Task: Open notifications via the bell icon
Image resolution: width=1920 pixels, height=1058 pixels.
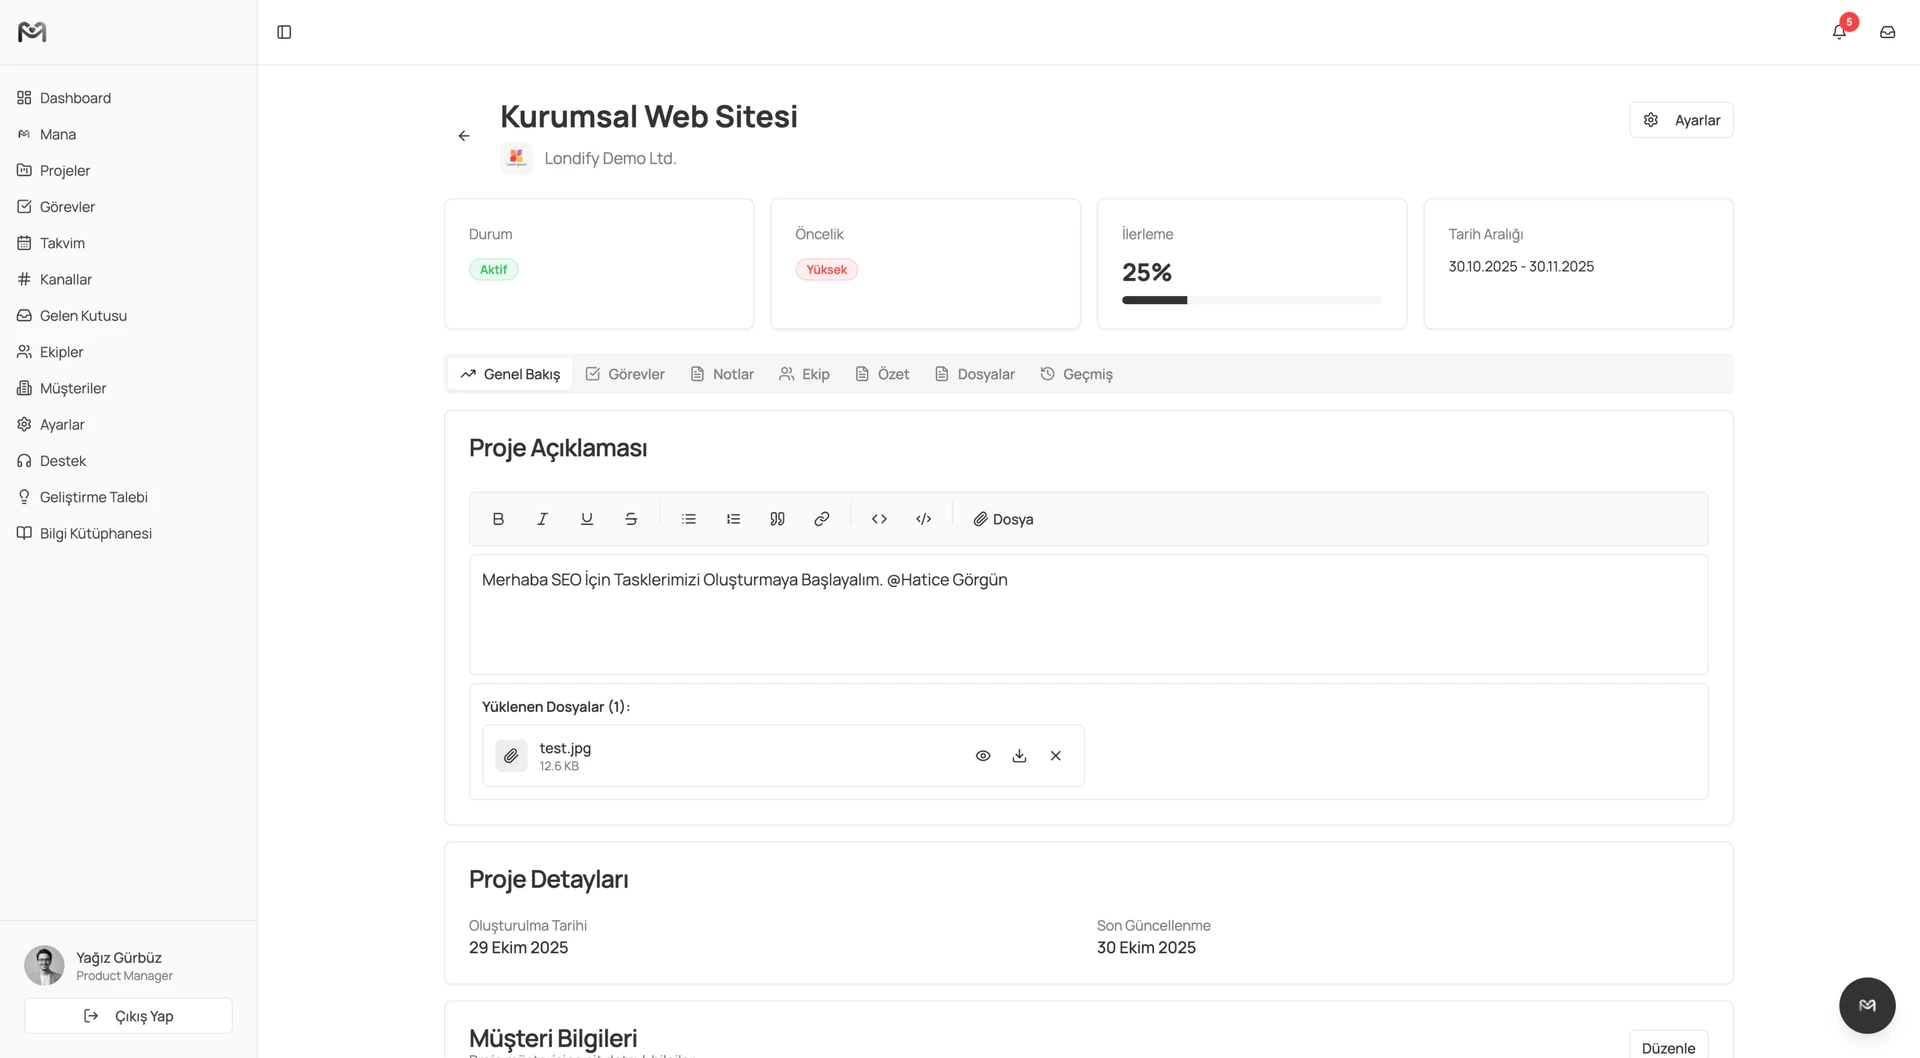Action: pos(1838,31)
